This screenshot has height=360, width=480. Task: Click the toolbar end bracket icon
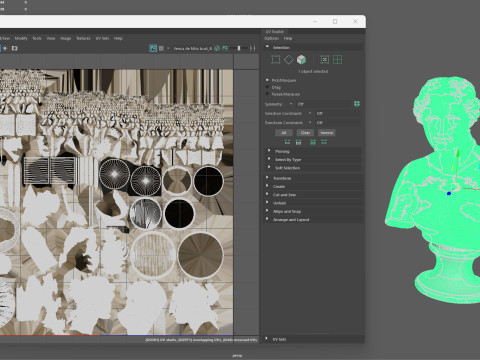pyautogui.click(x=253, y=48)
